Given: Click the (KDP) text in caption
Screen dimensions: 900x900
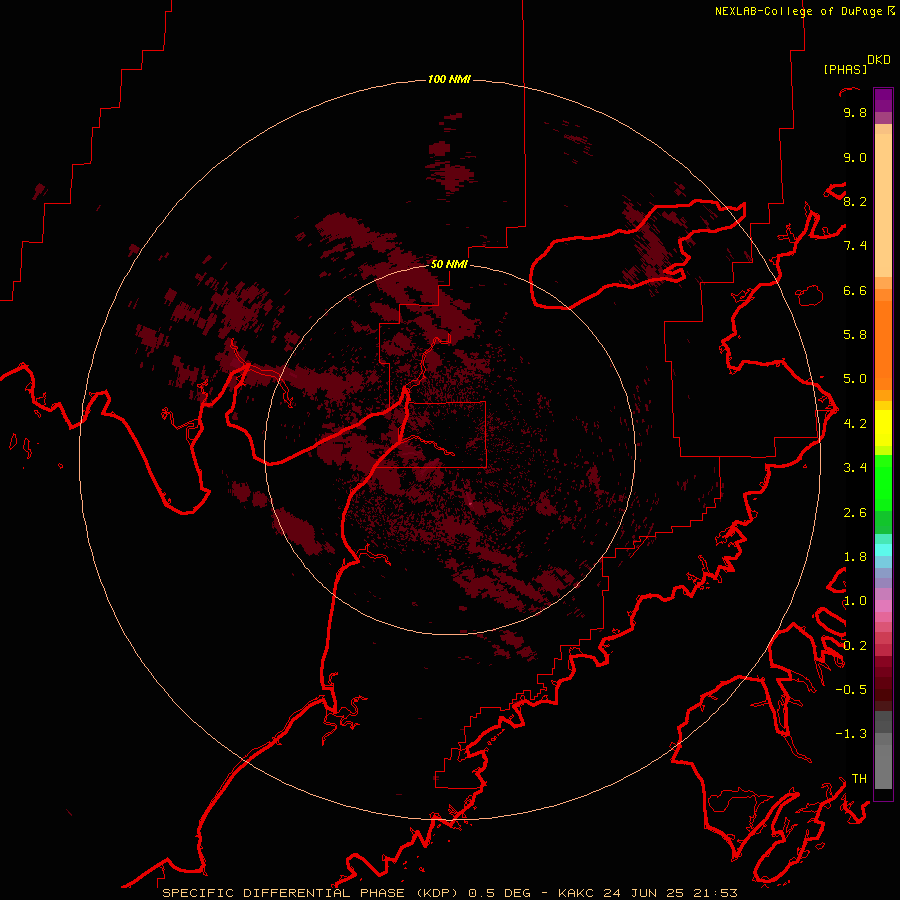Looking at the screenshot, I should [x=437, y=893].
